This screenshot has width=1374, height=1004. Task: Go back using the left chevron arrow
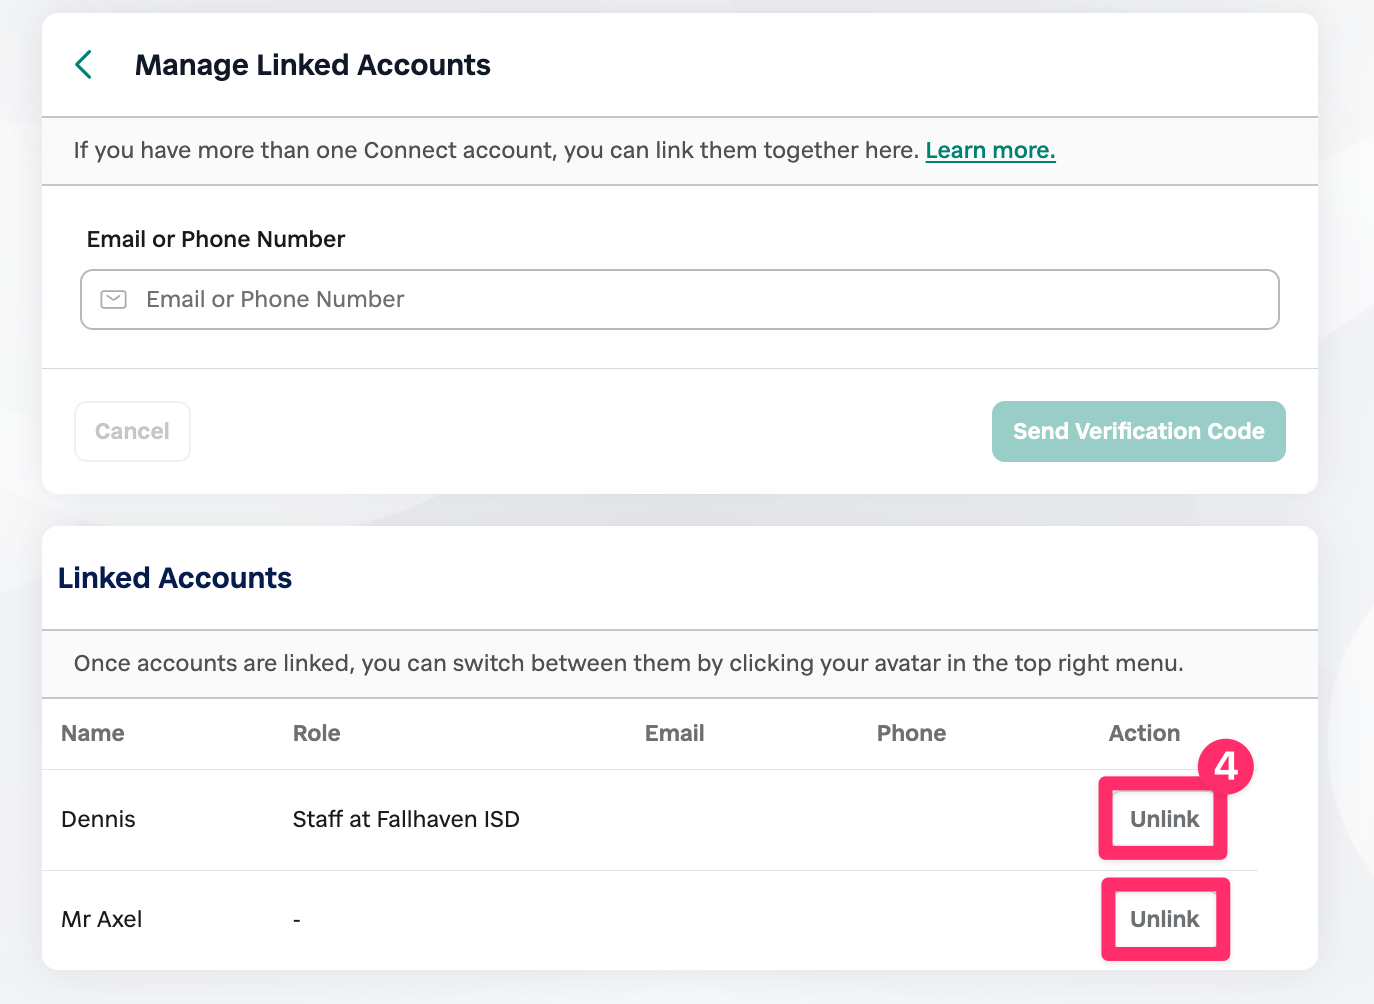tap(84, 65)
